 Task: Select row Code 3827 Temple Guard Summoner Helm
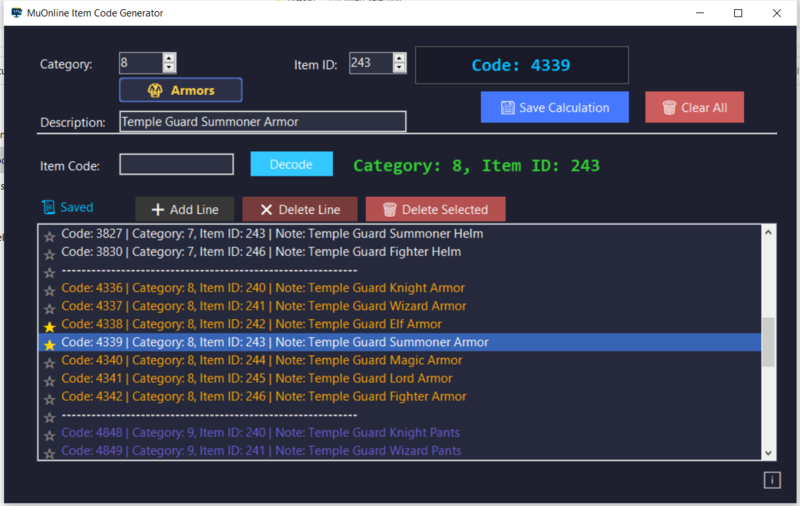(x=400, y=234)
